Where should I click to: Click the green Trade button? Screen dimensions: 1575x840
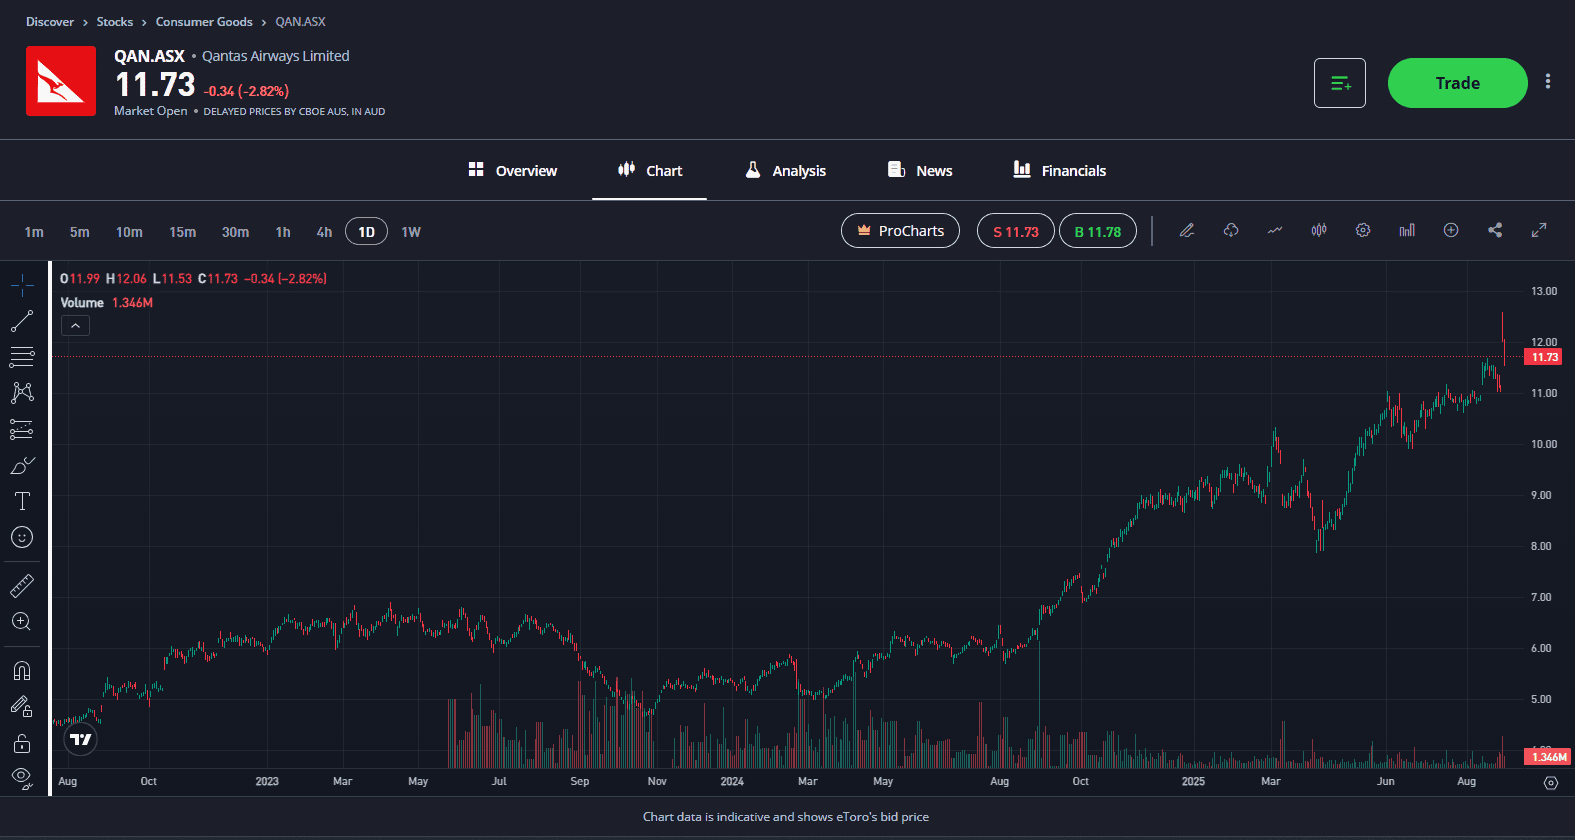coord(1458,83)
